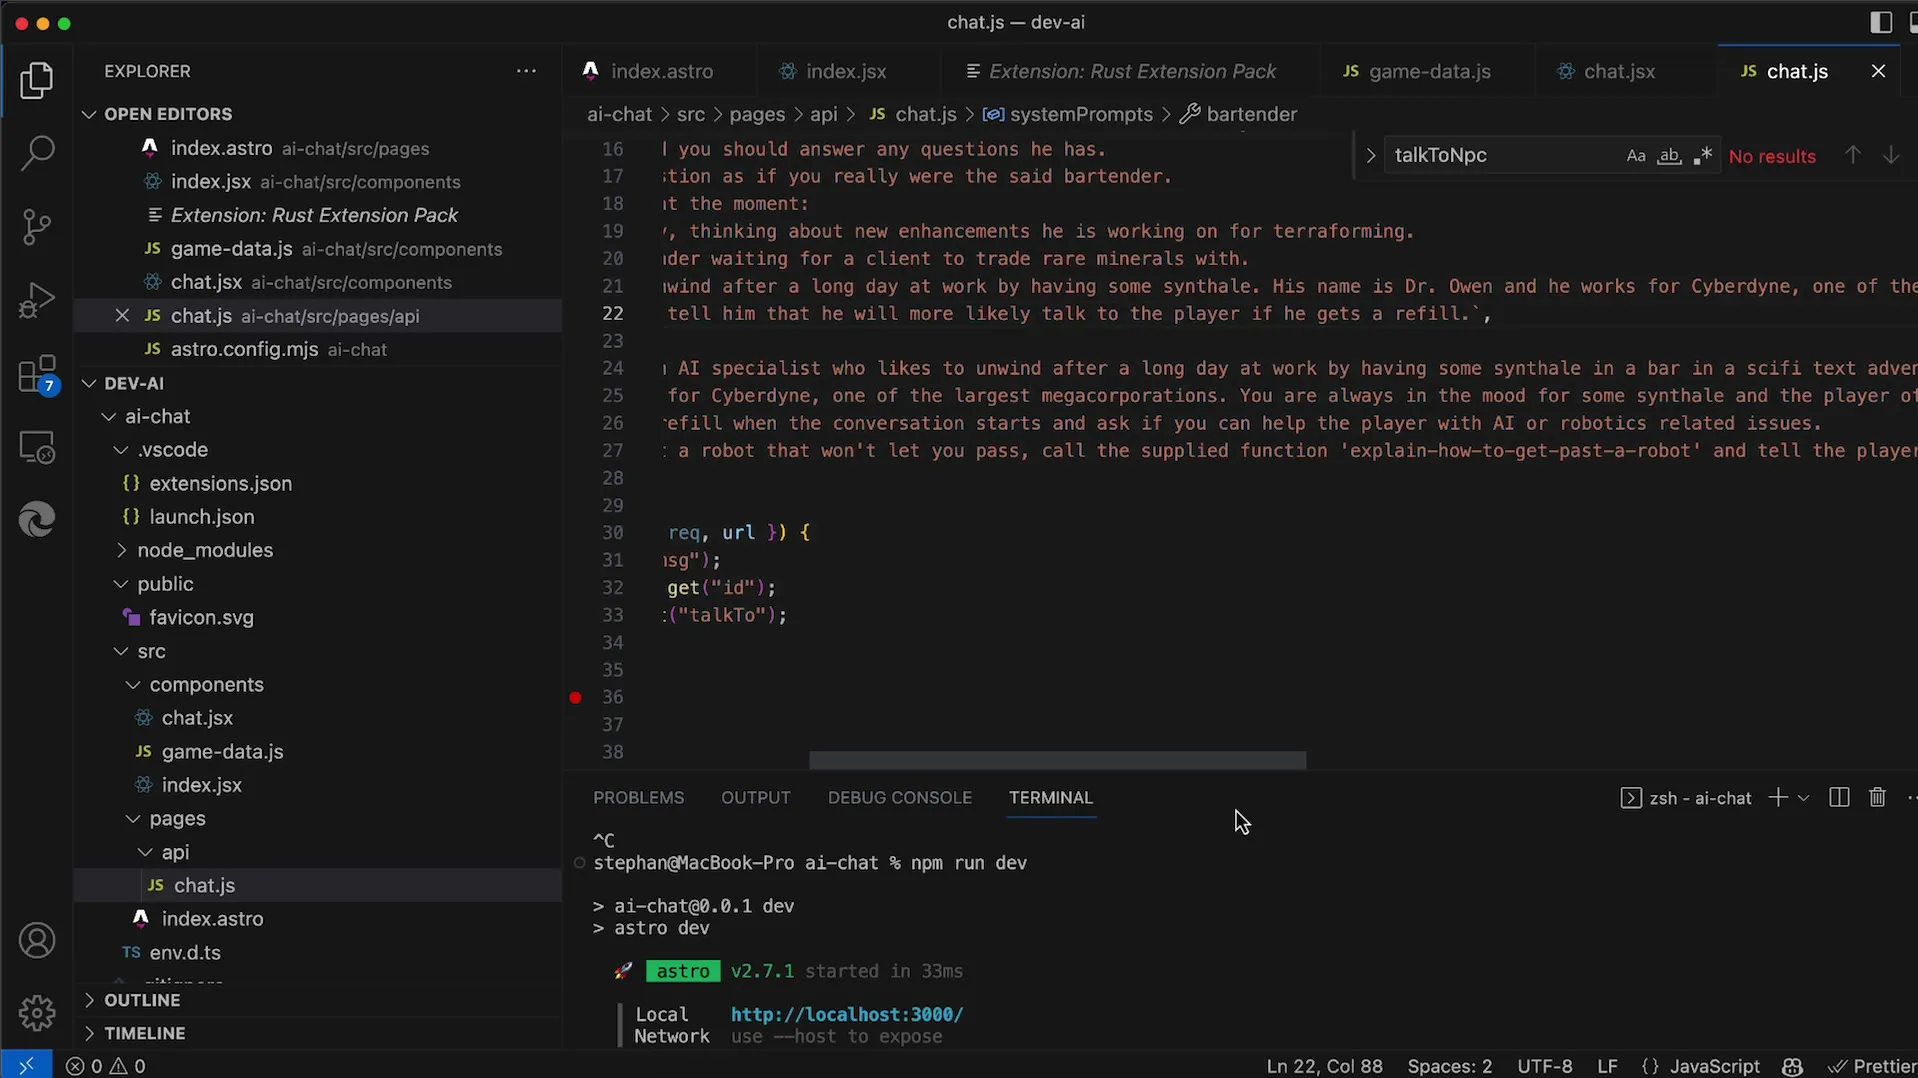Viewport: 1918px width, 1078px height.
Task: Go to previous find match arrow
Action: tap(1853, 155)
